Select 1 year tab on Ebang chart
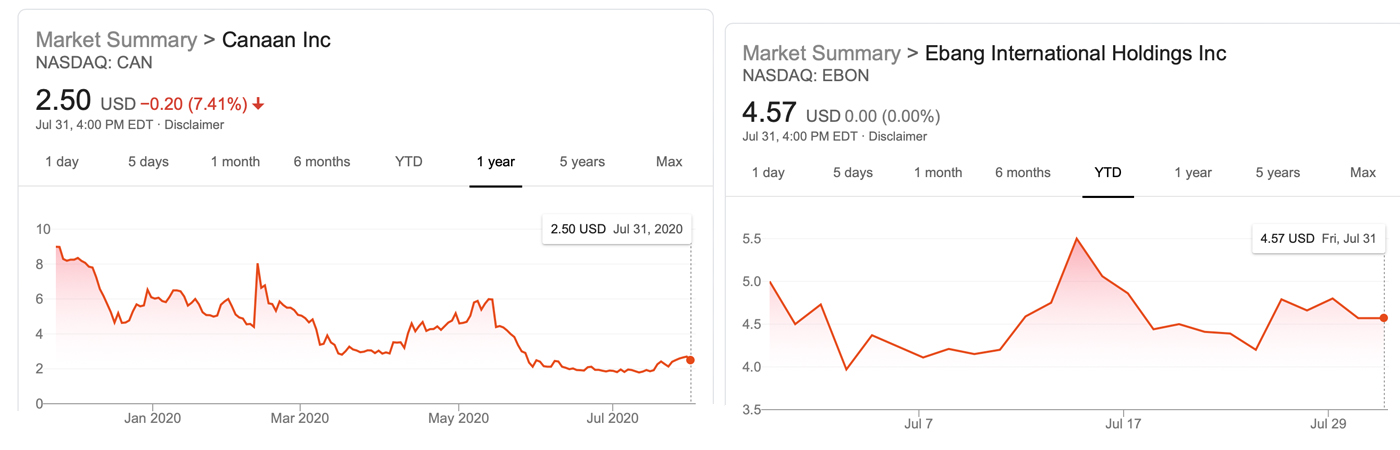 [x=1193, y=172]
